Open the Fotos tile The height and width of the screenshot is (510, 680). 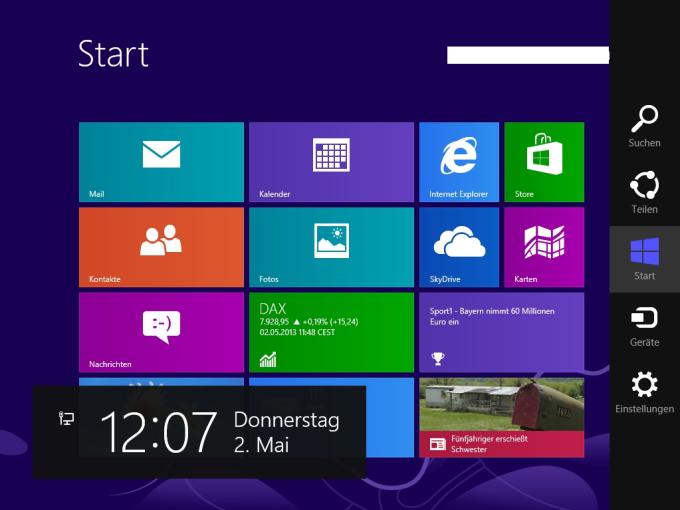coord(331,247)
